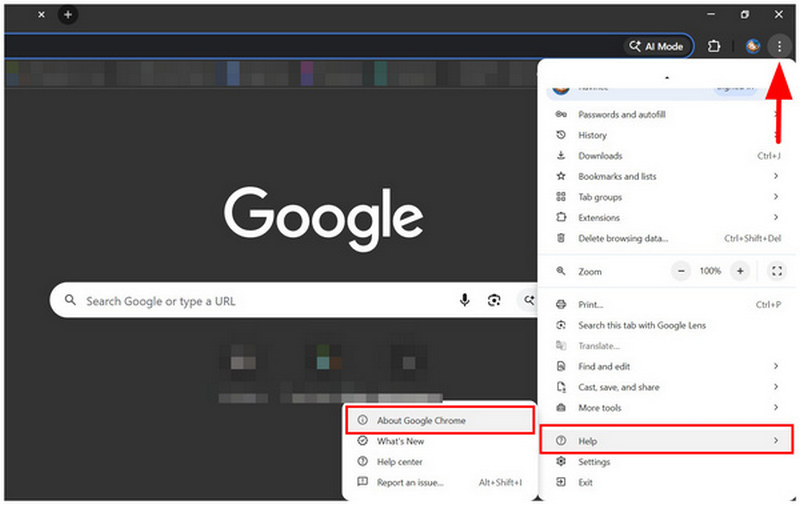
Task: Open the Chrome three-dot menu button
Action: (x=779, y=46)
